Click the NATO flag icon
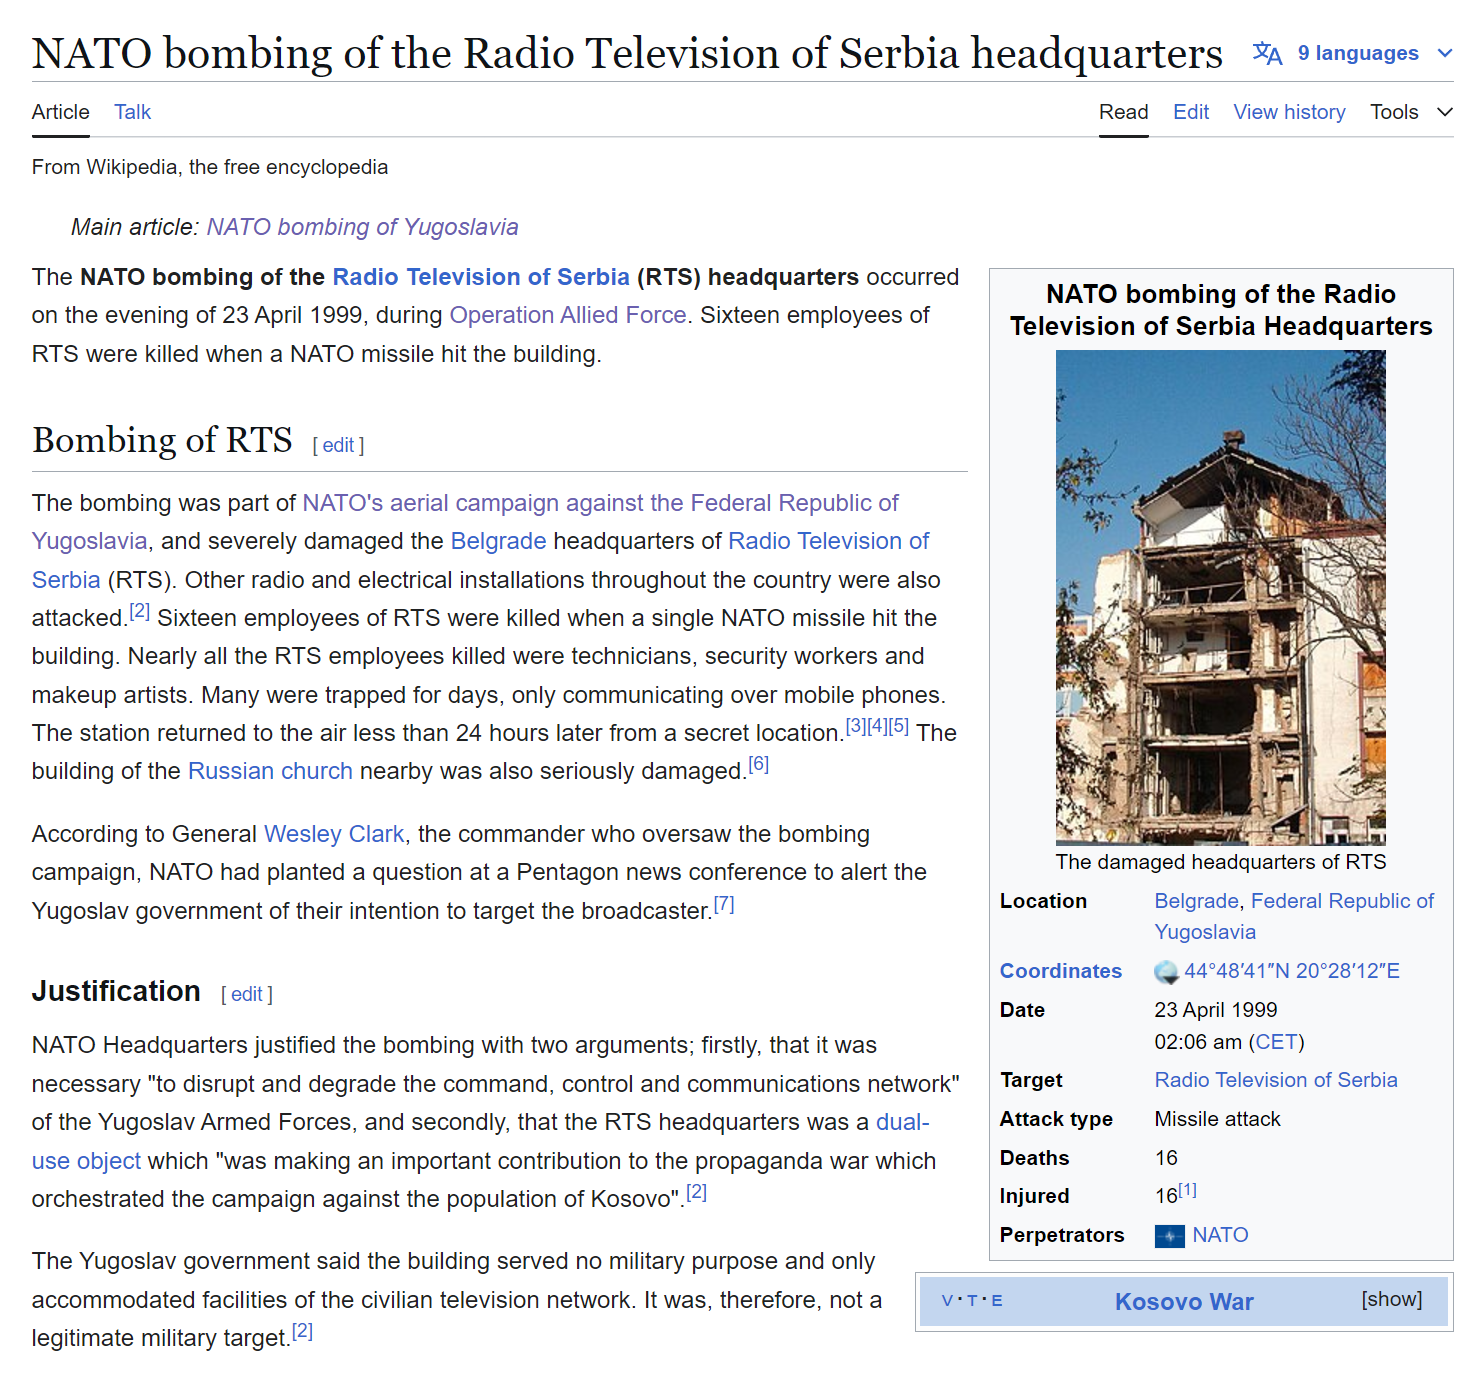The width and height of the screenshot is (1482, 1389). click(x=1169, y=1236)
